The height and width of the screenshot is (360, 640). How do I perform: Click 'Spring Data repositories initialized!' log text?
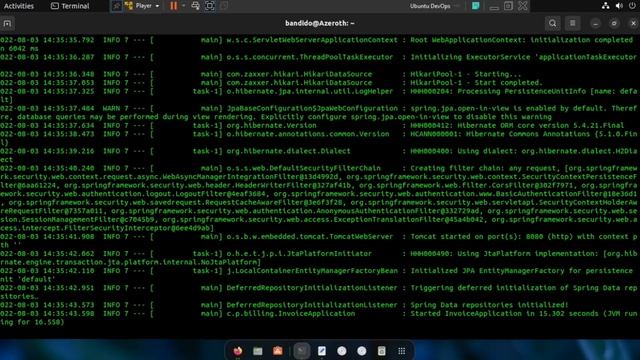click(x=489, y=305)
